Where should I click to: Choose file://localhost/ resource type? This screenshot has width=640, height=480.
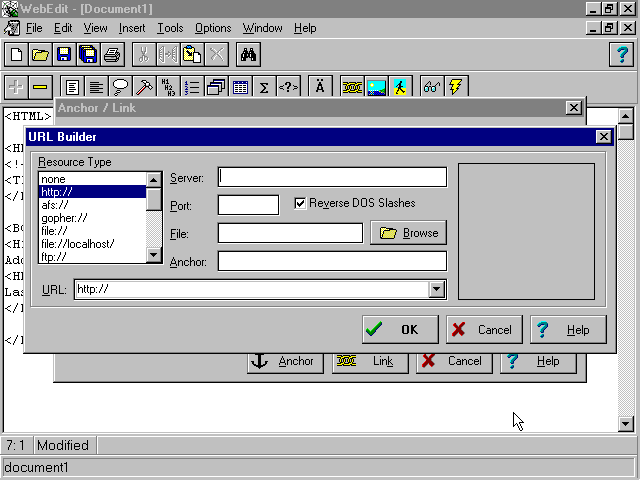77,244
